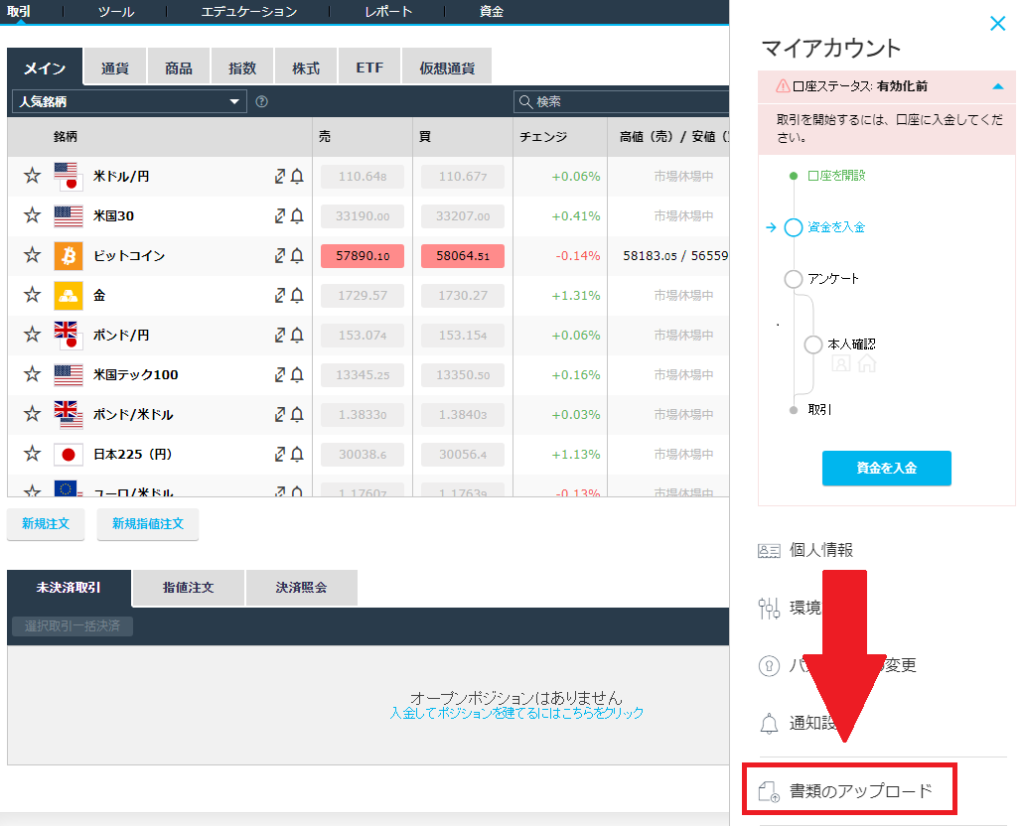Collapse the 口座ステータス section arrow
Viewport: 1024px width, 826px height.
click(997, 86)
